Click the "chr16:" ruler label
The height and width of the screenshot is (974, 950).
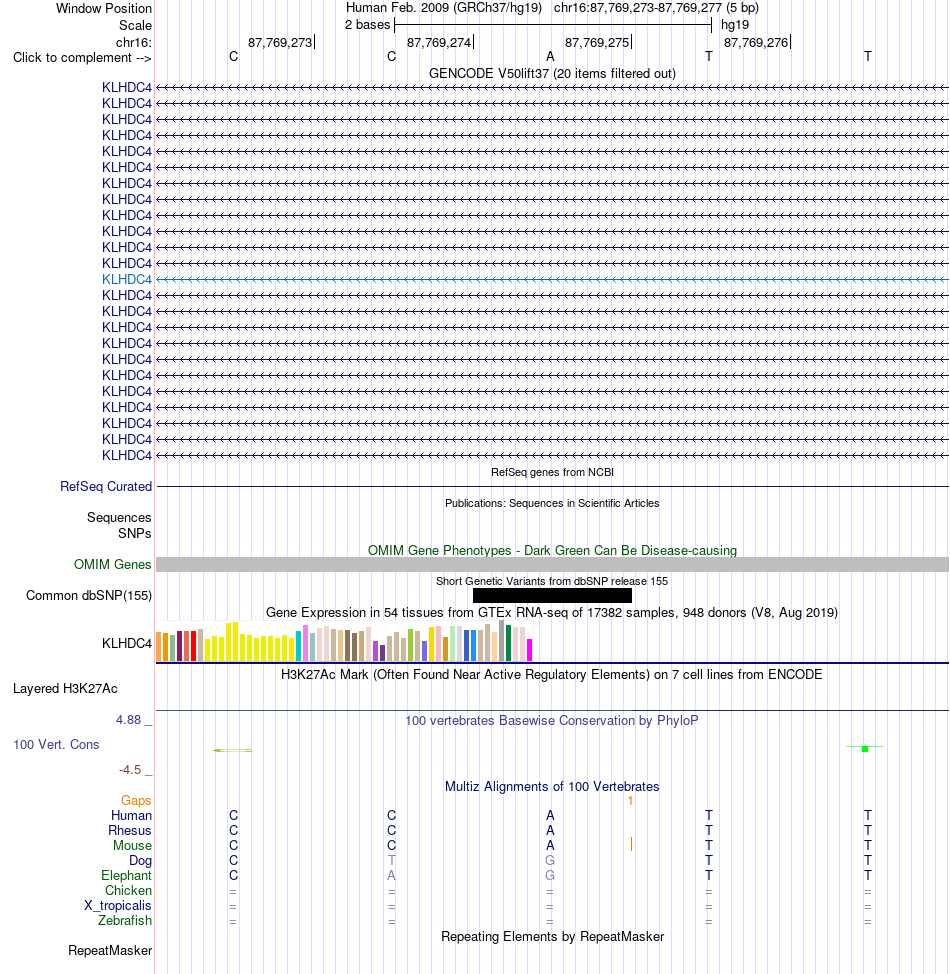click(134, 42)
